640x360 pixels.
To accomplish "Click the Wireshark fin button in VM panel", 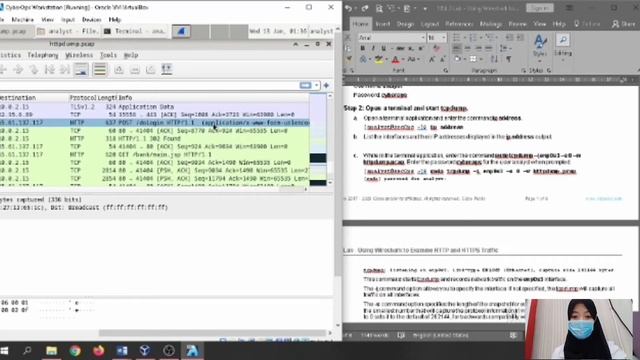I will tap(181, 31).
